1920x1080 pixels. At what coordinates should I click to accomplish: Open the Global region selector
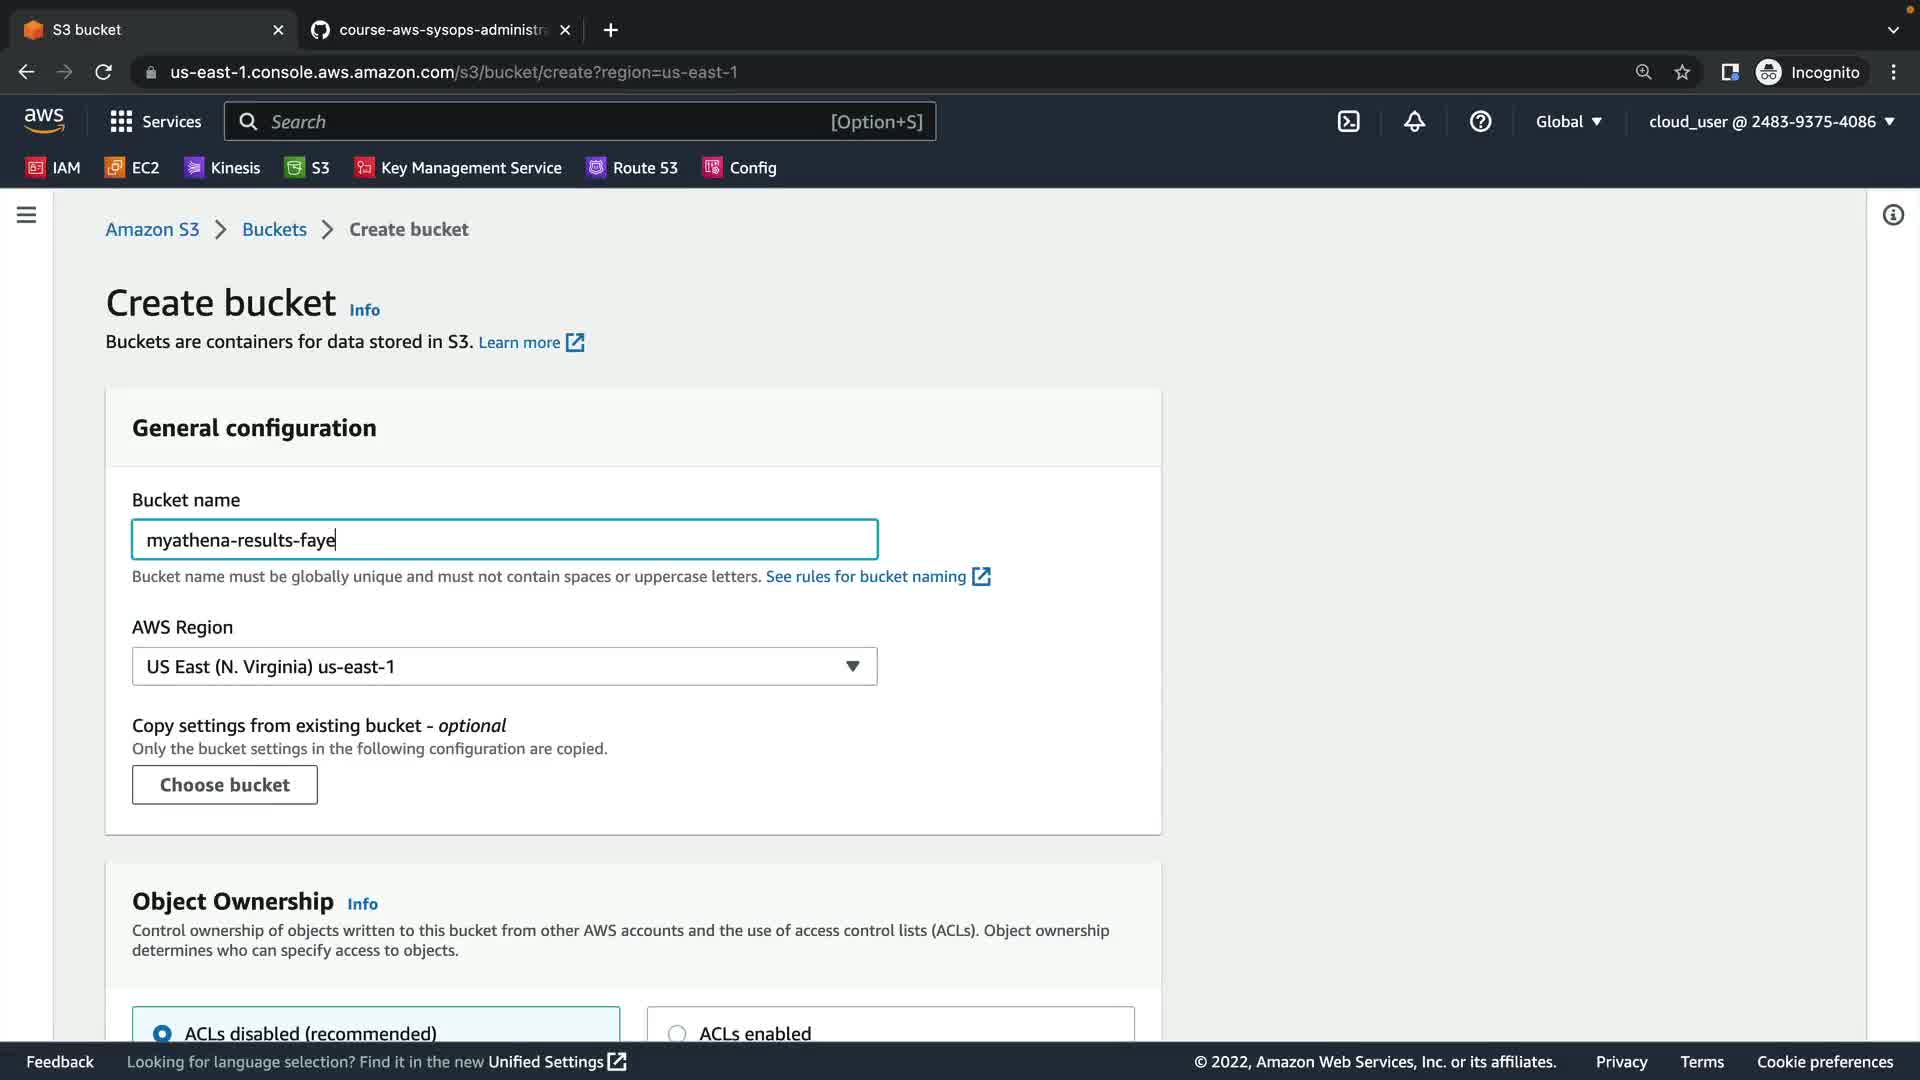click(x=1568, y=122)
